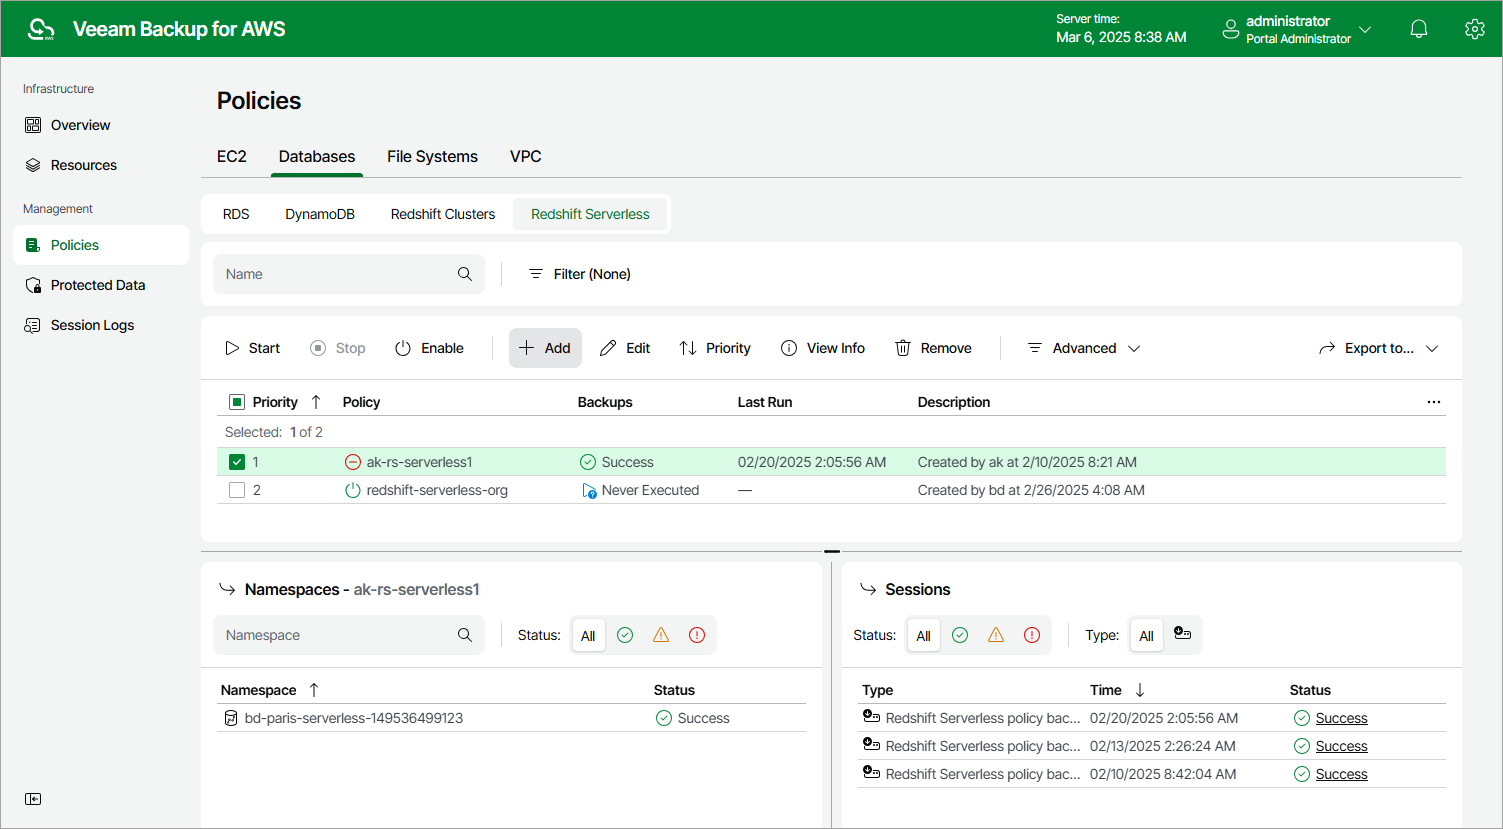
Task: Filter sessions by warning status icon
Action: (996, 635)
